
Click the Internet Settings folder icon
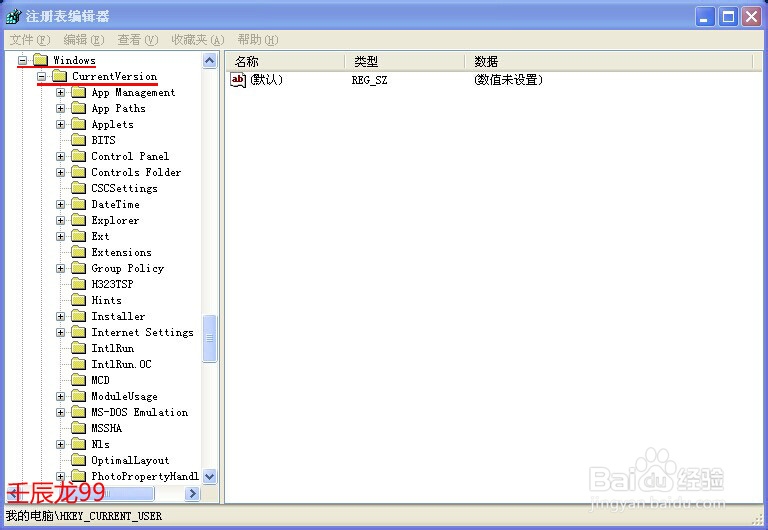(78, 332)
